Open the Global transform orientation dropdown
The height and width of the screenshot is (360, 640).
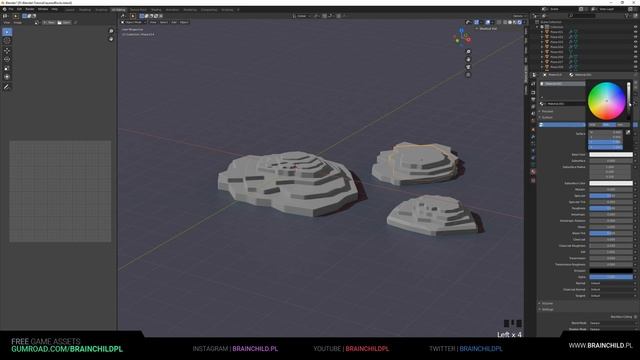302,16
